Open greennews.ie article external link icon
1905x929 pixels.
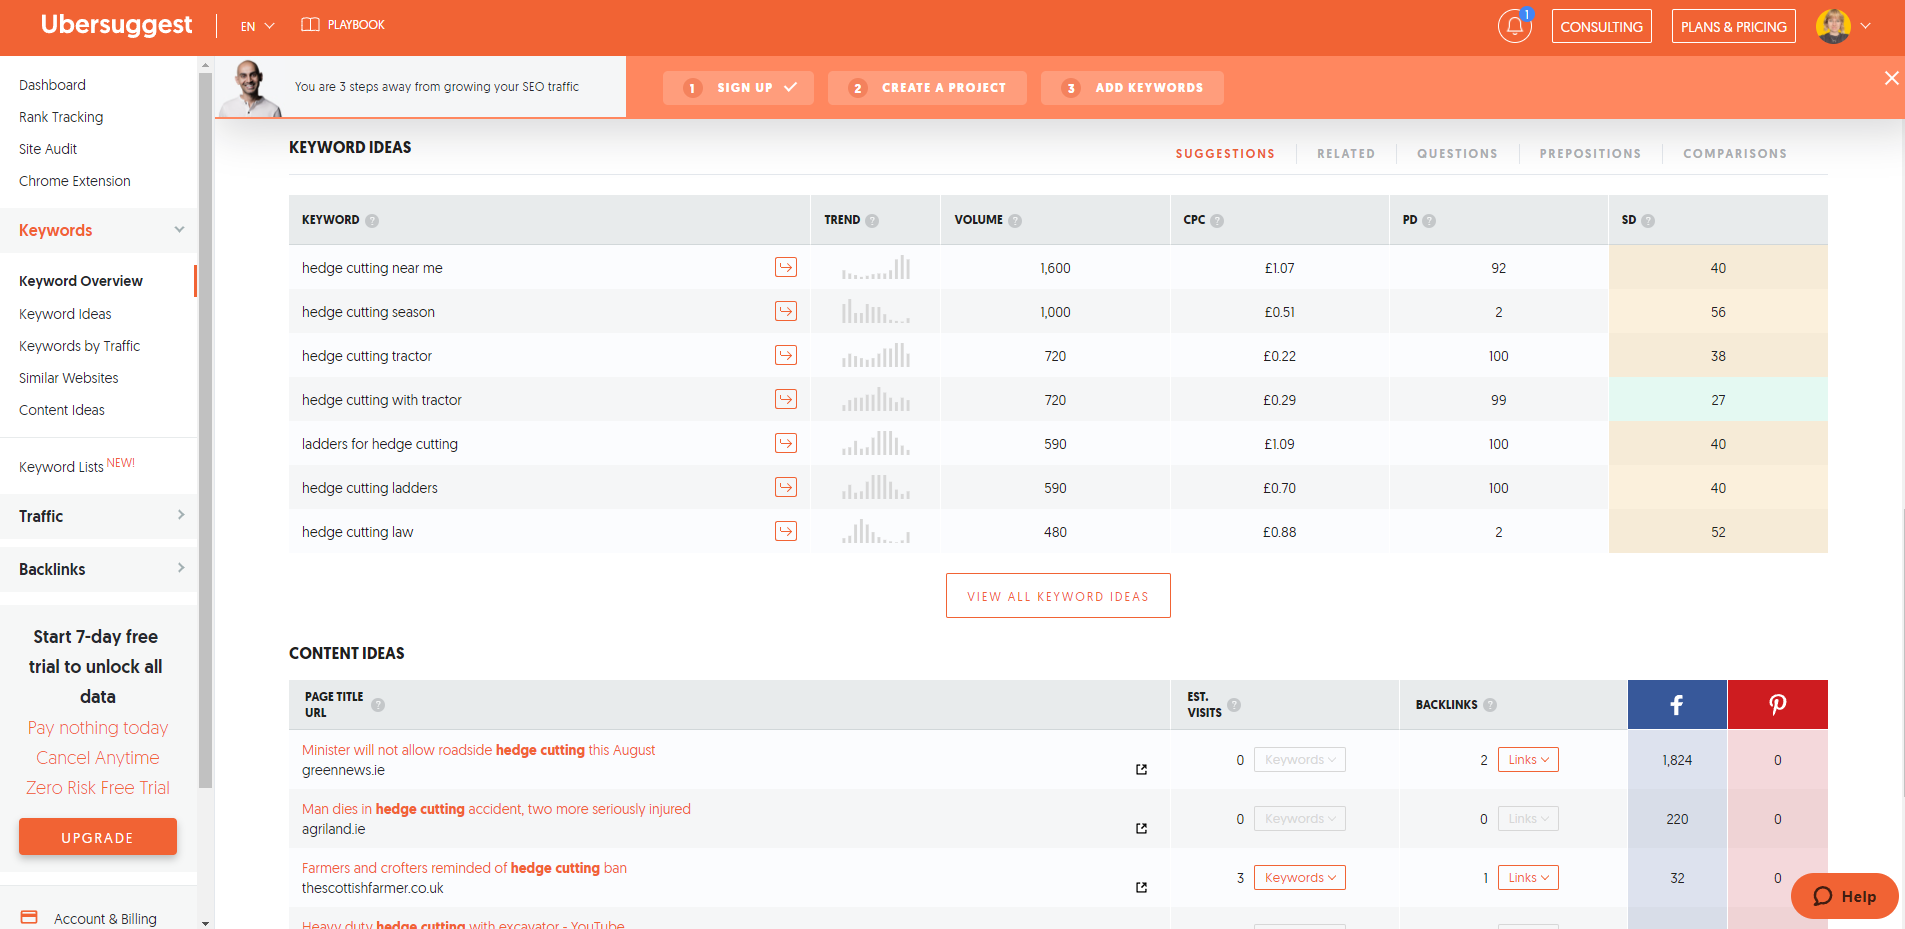[x=1141, y=769]
